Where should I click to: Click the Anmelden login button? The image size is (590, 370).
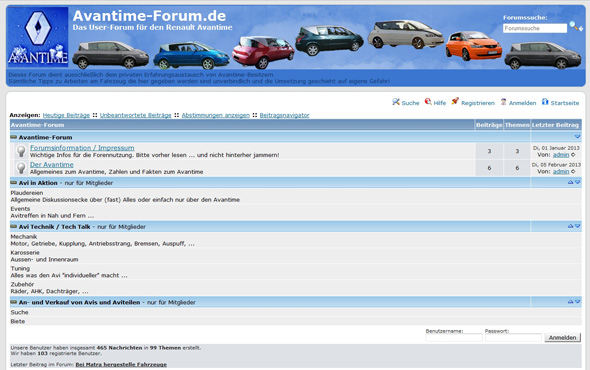tap(562, 338)
